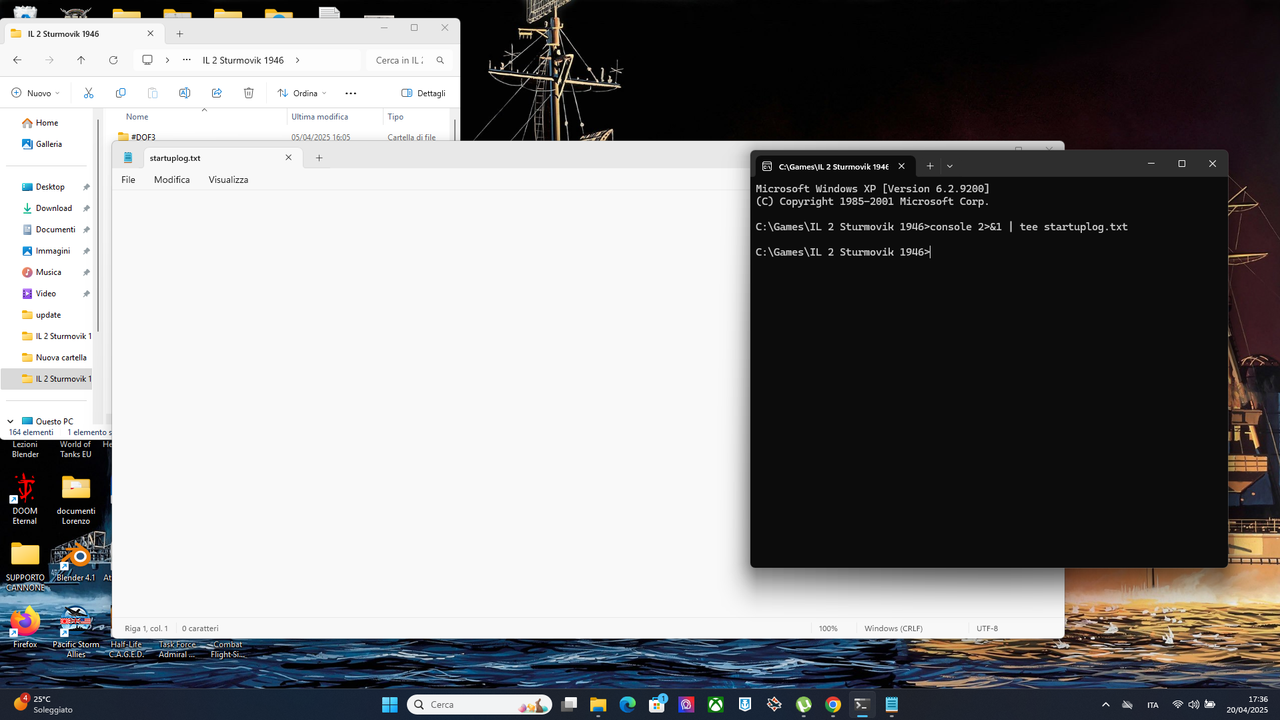
Task: Open Galleria from the Explorer sidebar
Action: pyautogui.click(x=45, y=143)
